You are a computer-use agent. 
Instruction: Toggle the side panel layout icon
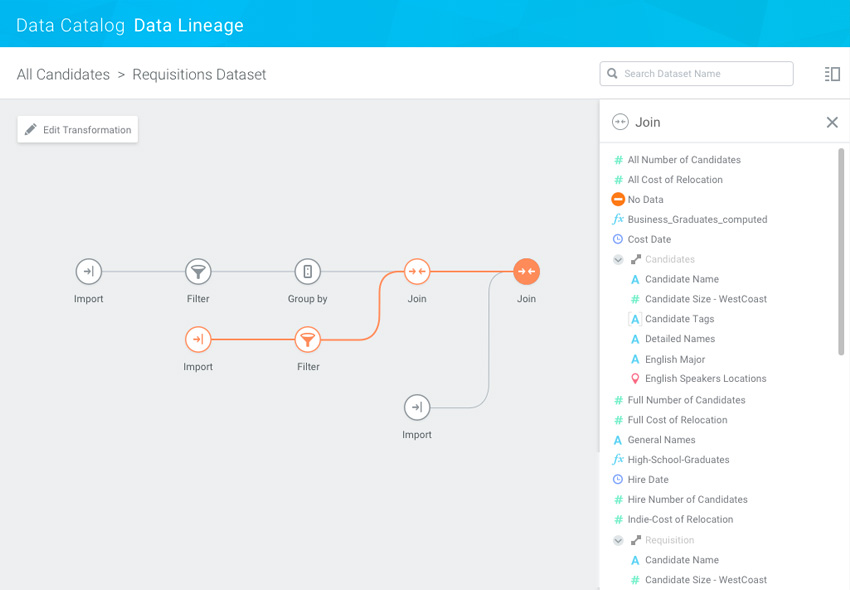[832, 74]
